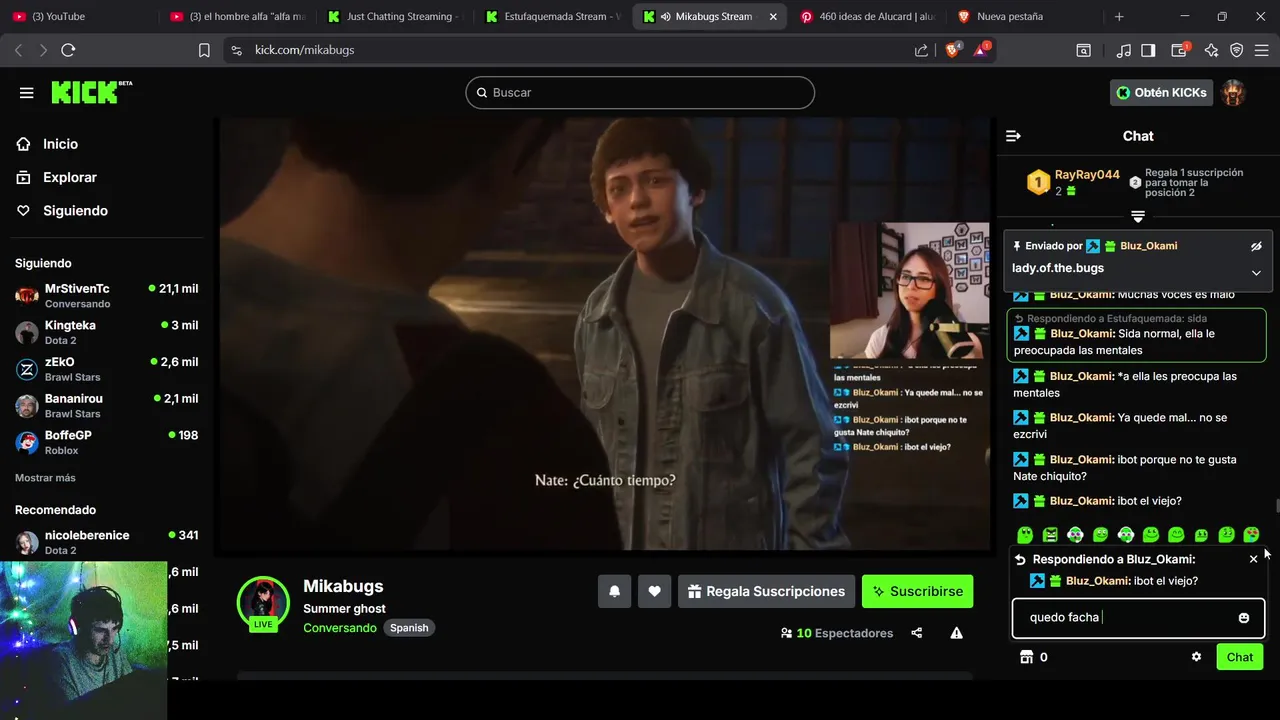
Task: Go back in browser history
Action: pos(18,50)
